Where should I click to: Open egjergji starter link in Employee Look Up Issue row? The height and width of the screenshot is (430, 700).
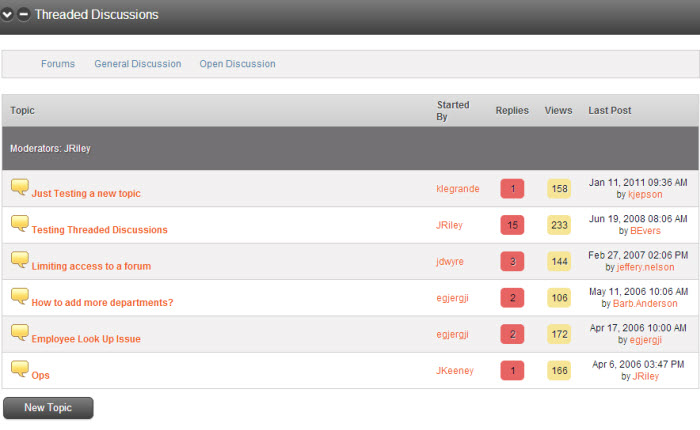pos(452,334)
